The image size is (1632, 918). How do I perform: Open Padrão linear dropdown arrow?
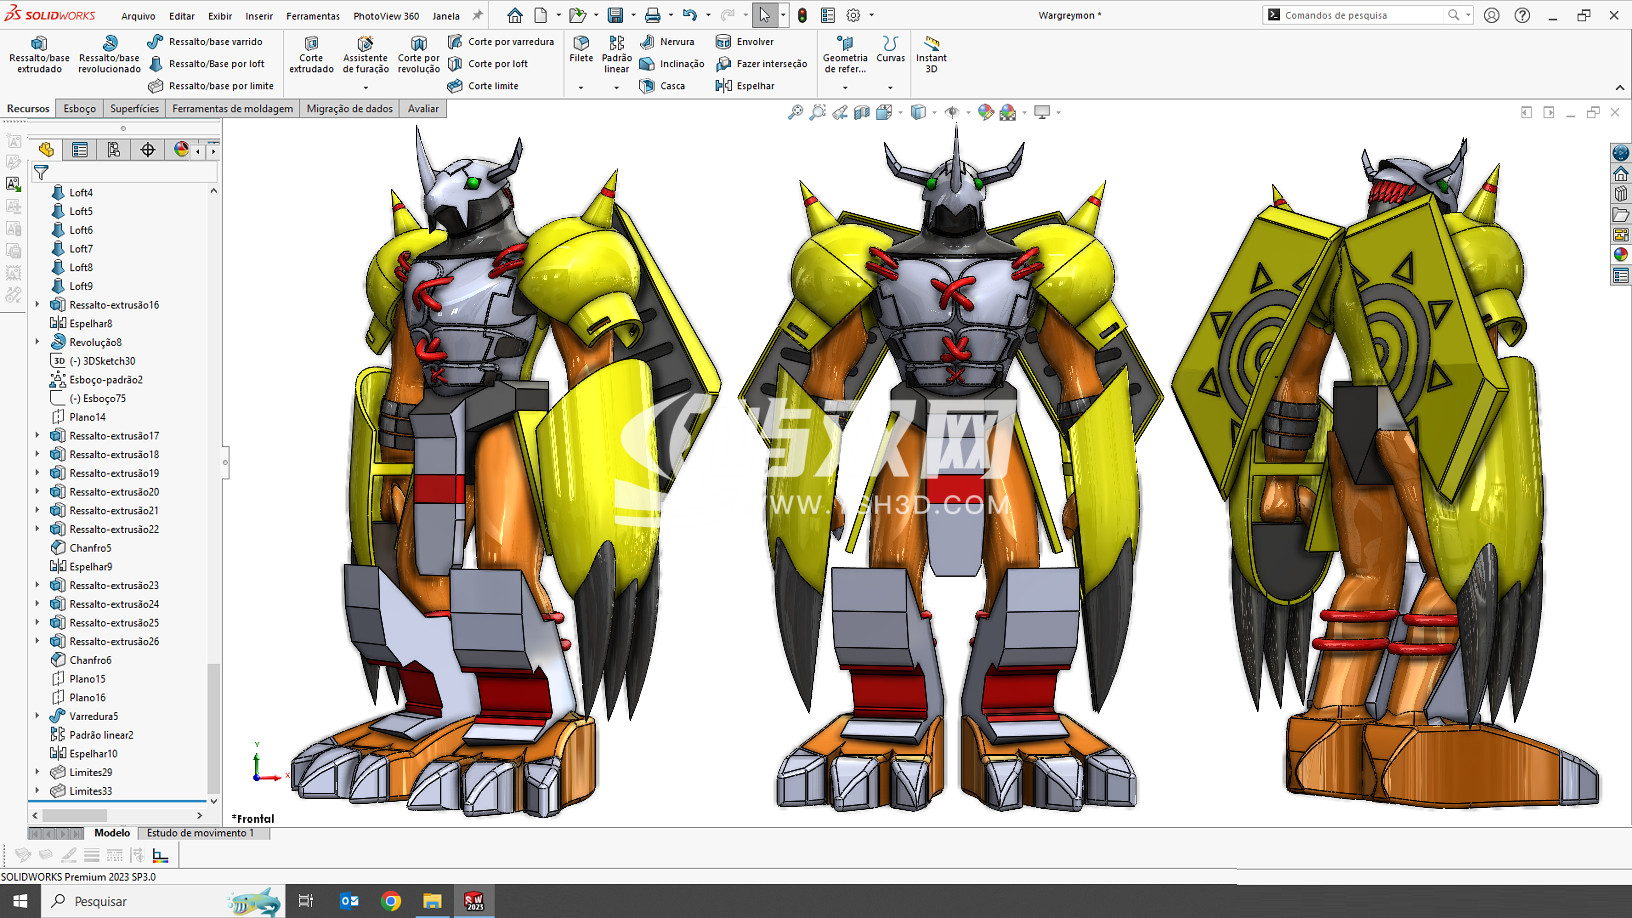(x=616, y=88)
